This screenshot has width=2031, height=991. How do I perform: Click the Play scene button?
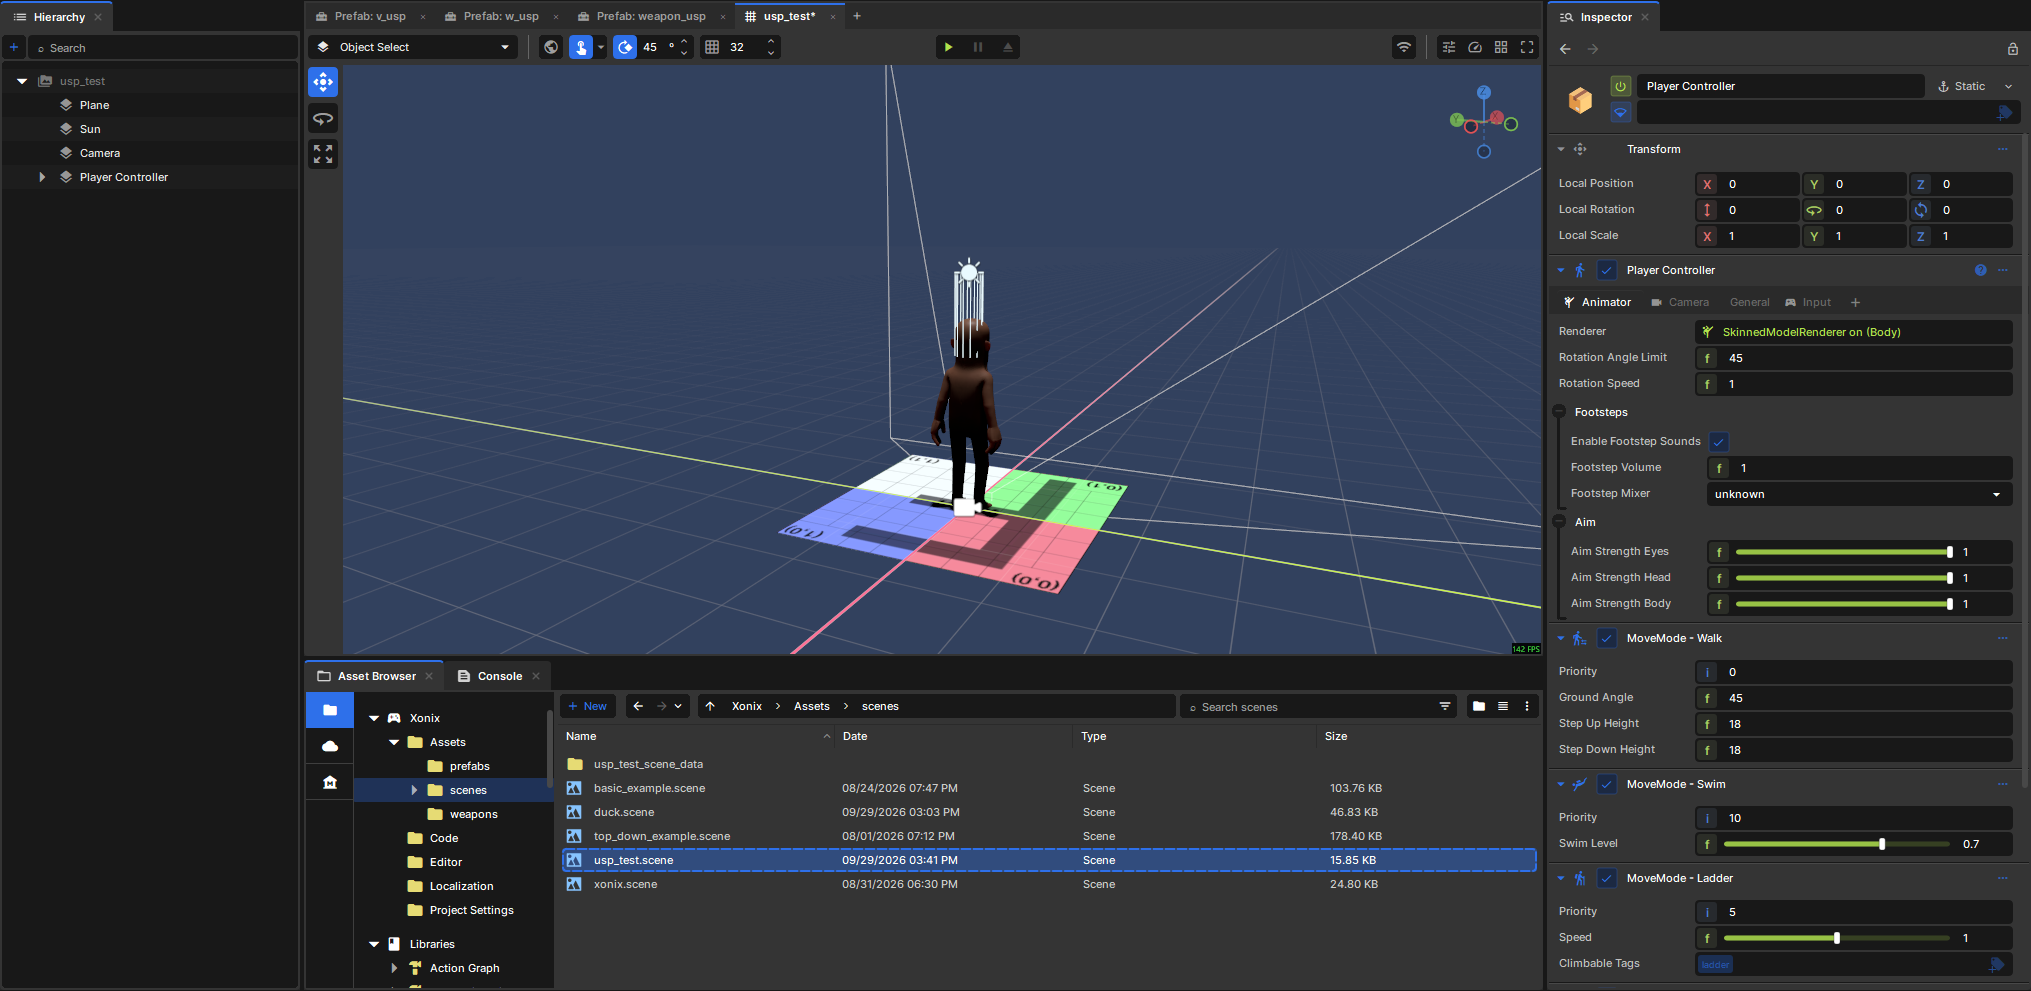tap(948, 47)
